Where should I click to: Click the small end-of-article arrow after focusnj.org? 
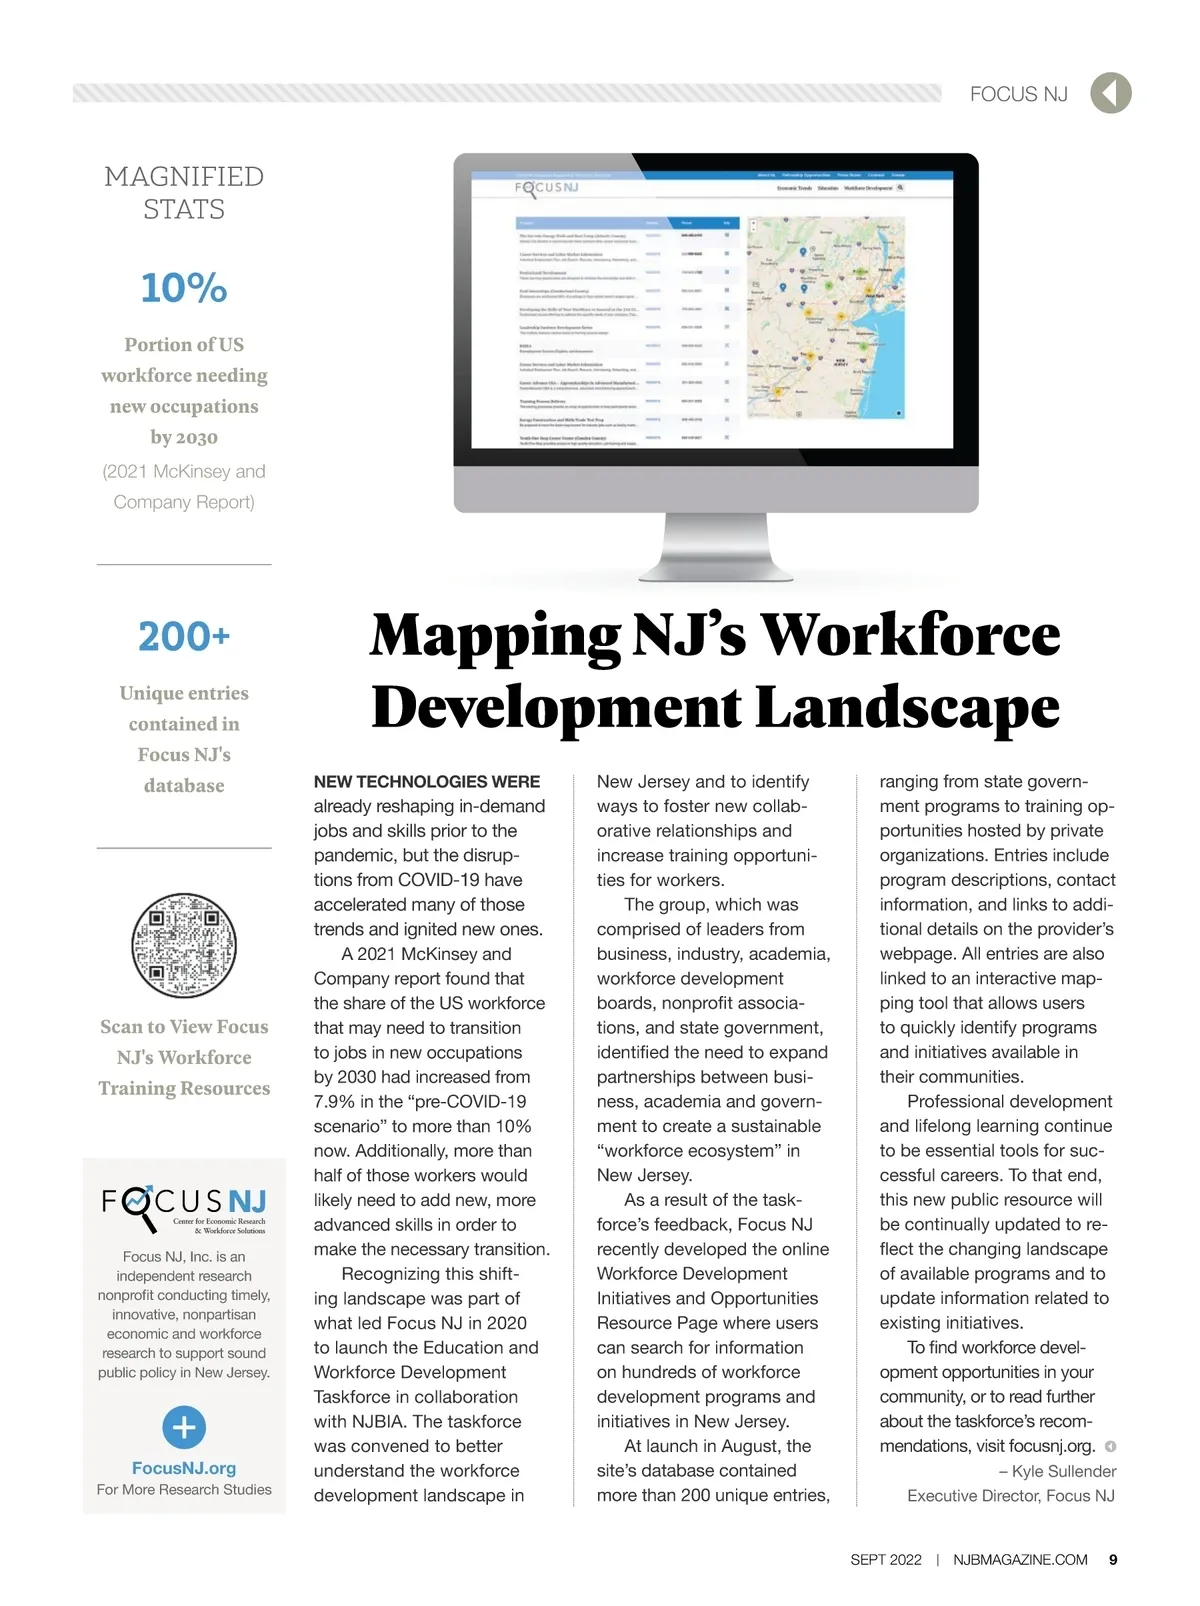click(1110, 1446)
